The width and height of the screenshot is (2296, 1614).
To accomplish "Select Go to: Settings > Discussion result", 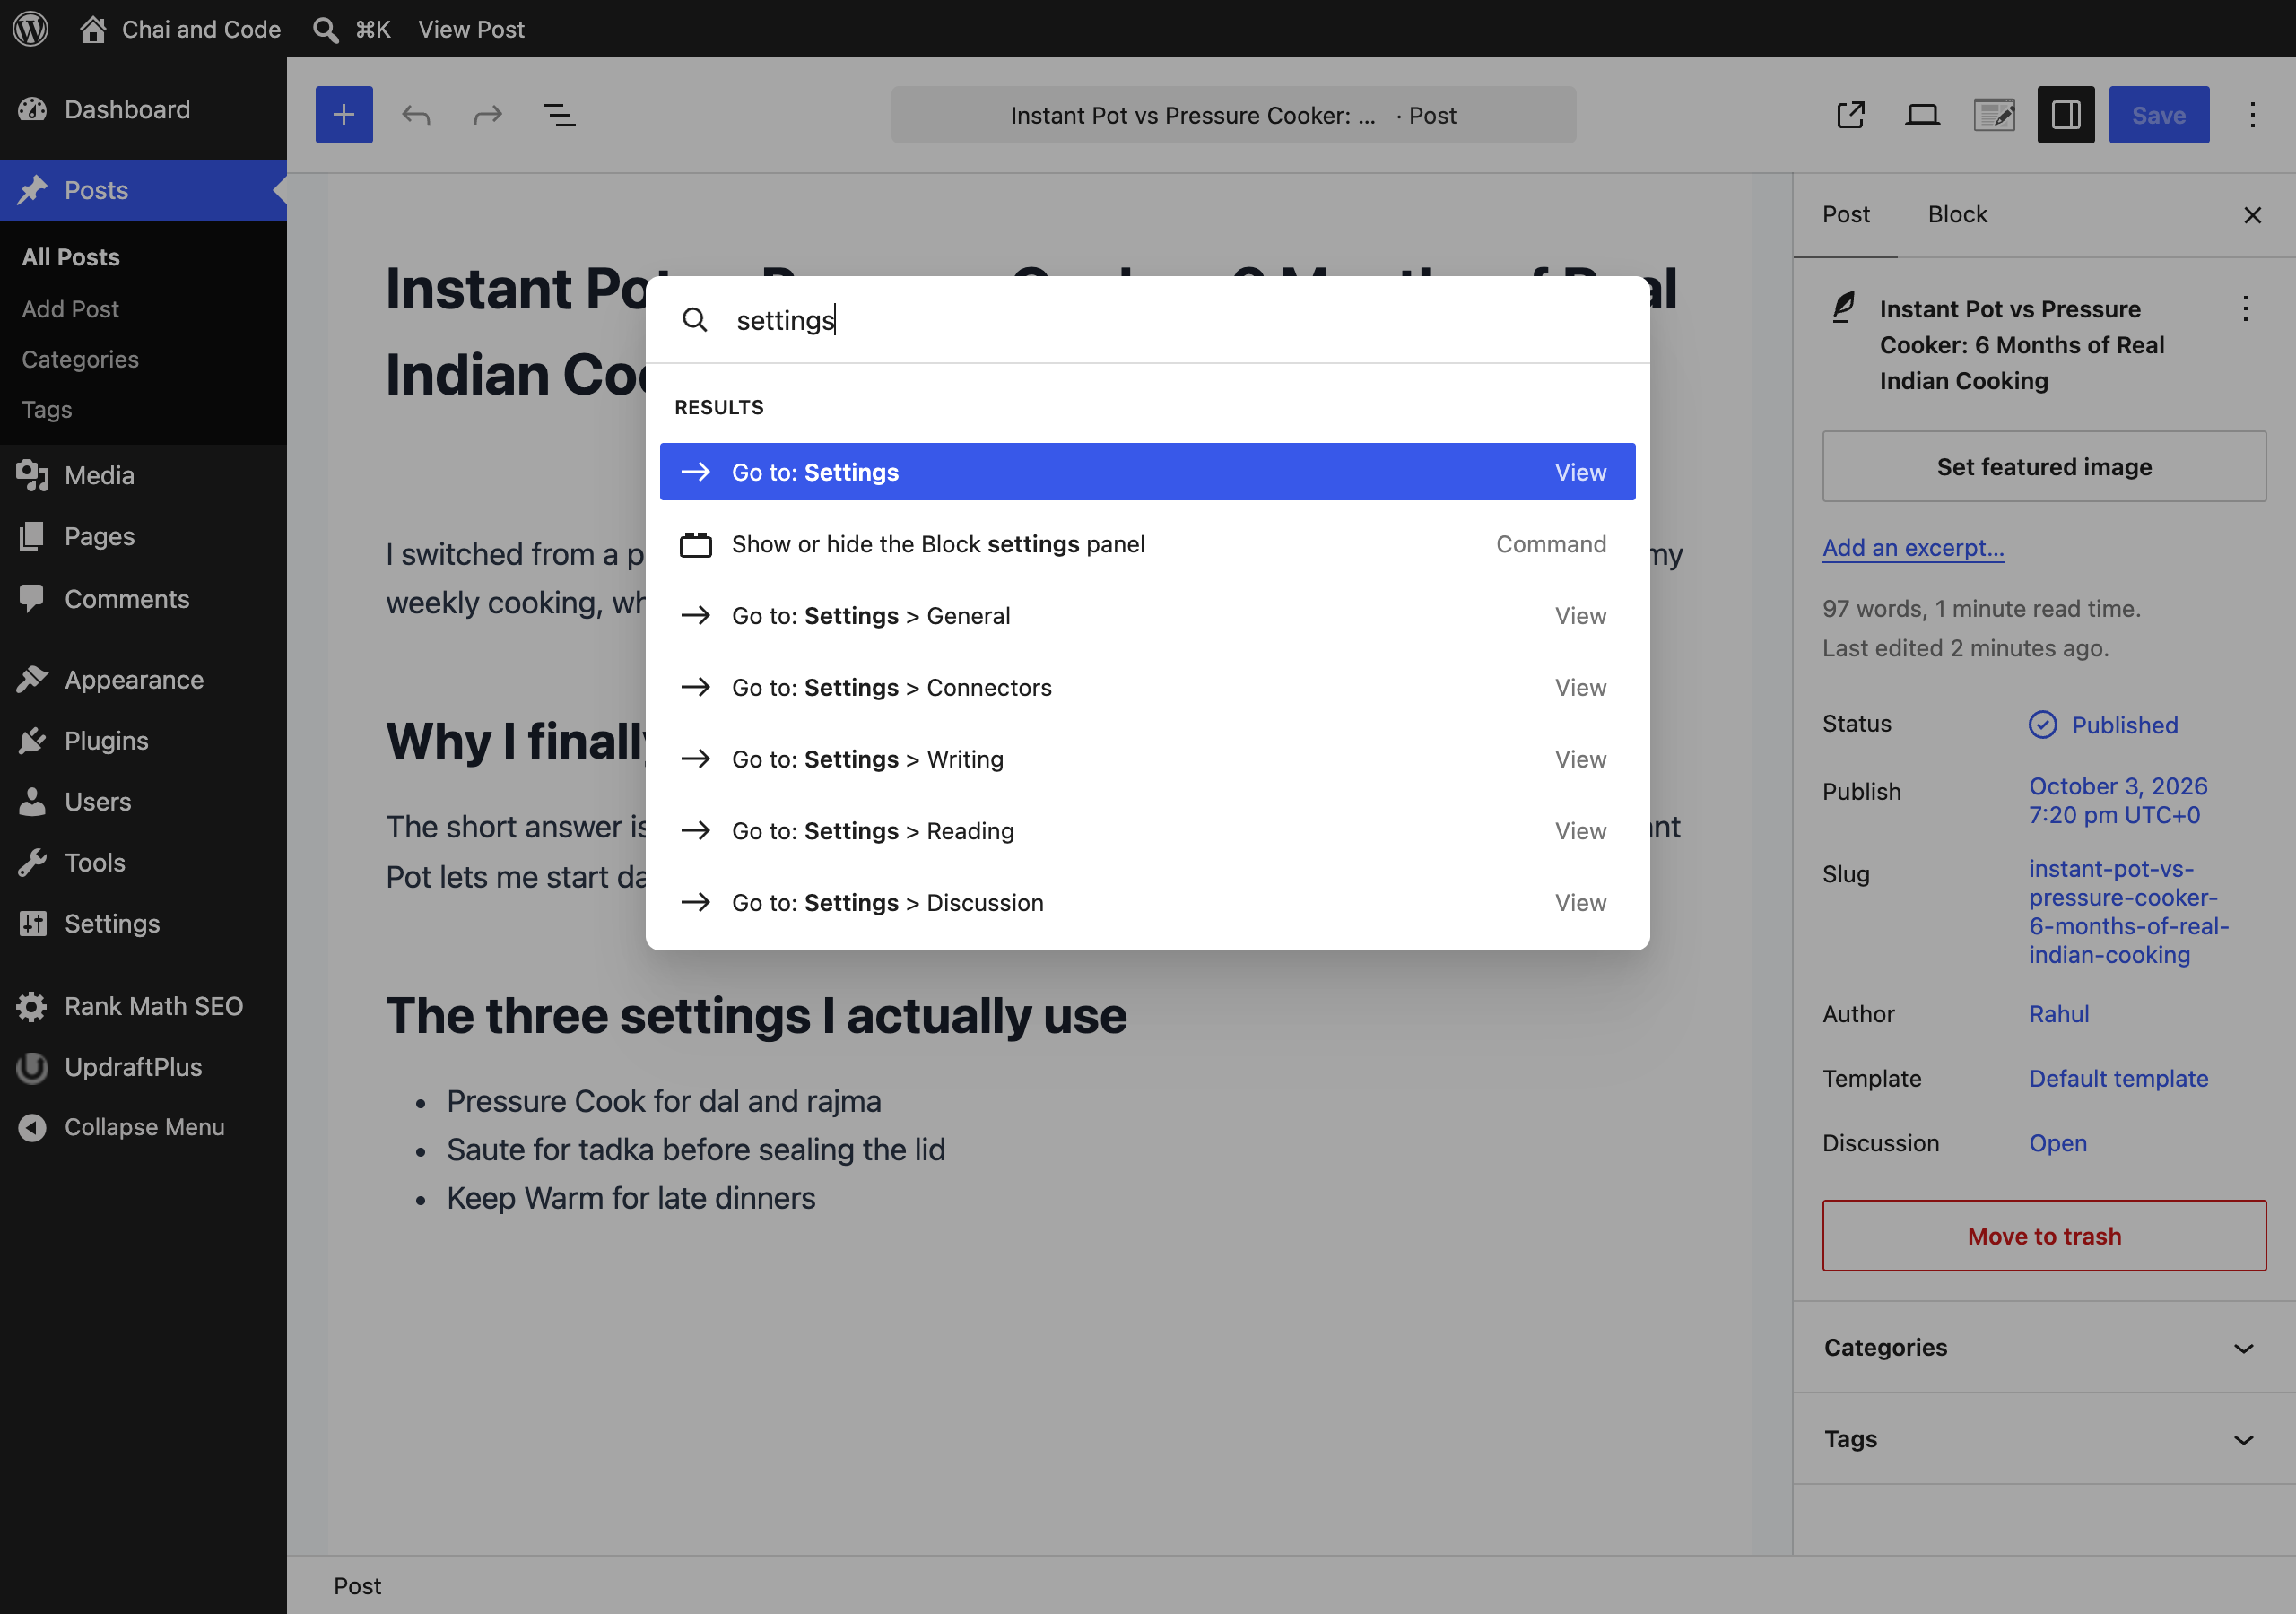I will point(1147,903).
